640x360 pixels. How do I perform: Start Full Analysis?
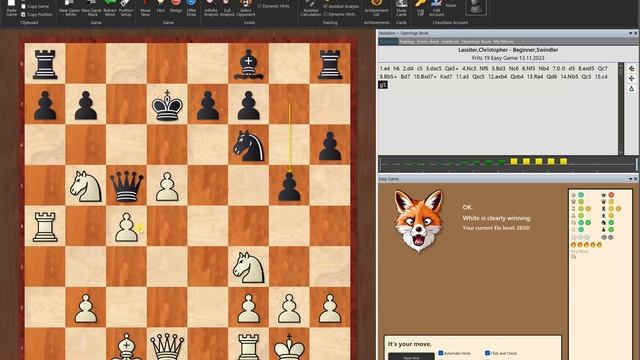pos(227,8)
